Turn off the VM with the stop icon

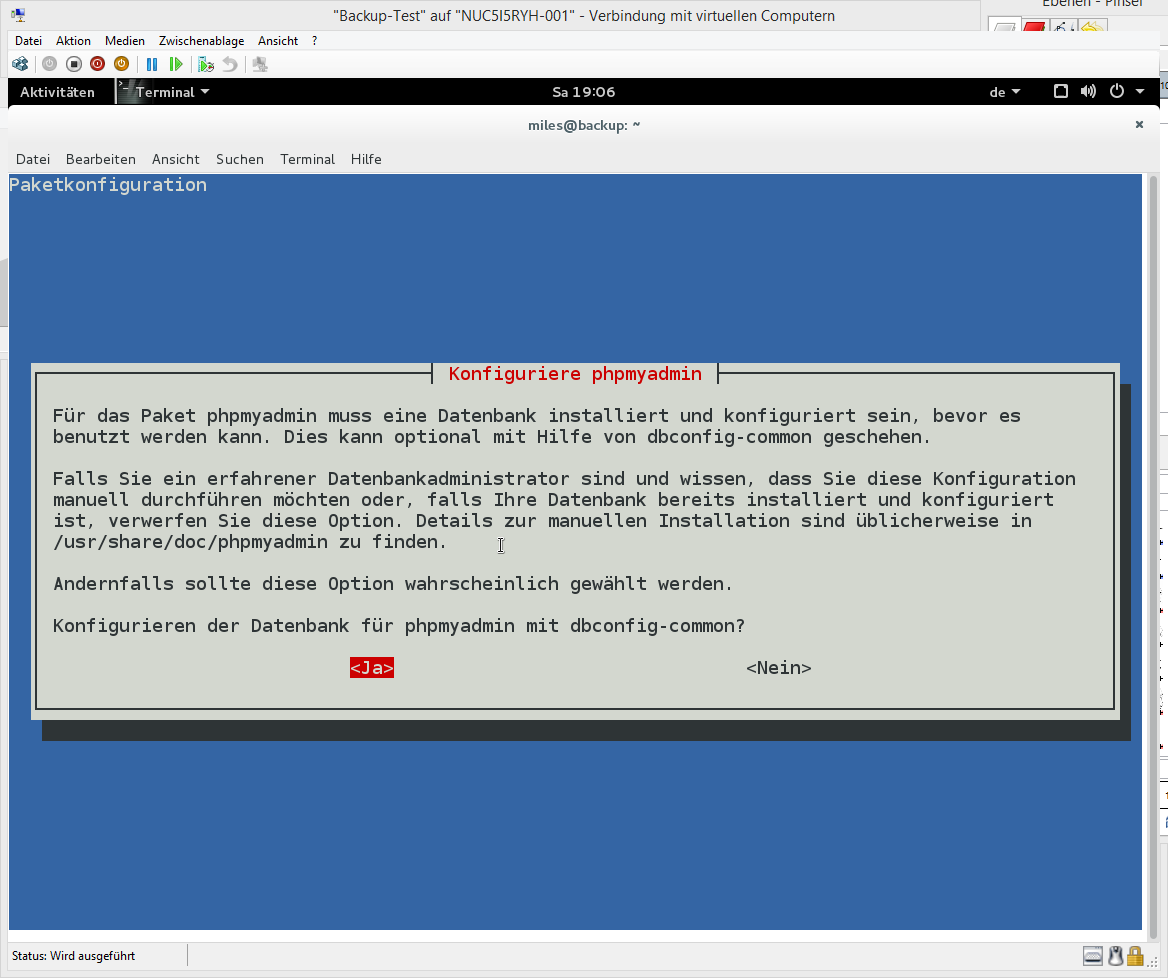click(x=74, y=64)
